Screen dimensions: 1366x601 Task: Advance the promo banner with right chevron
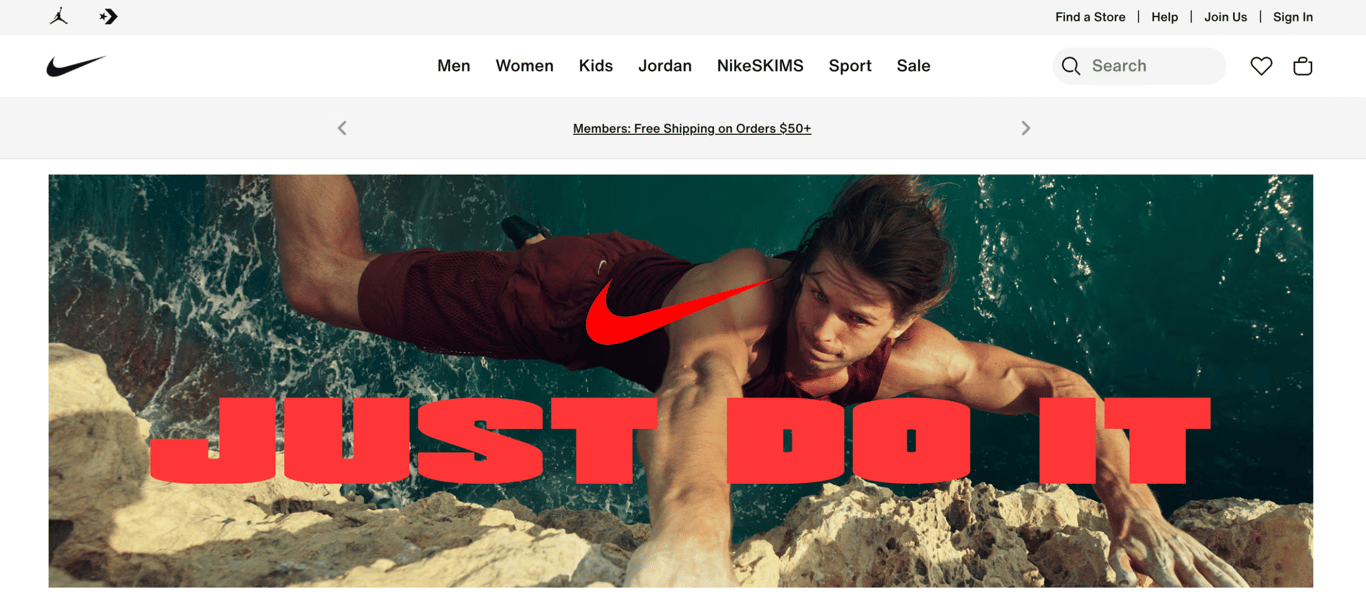point(1025,127)
